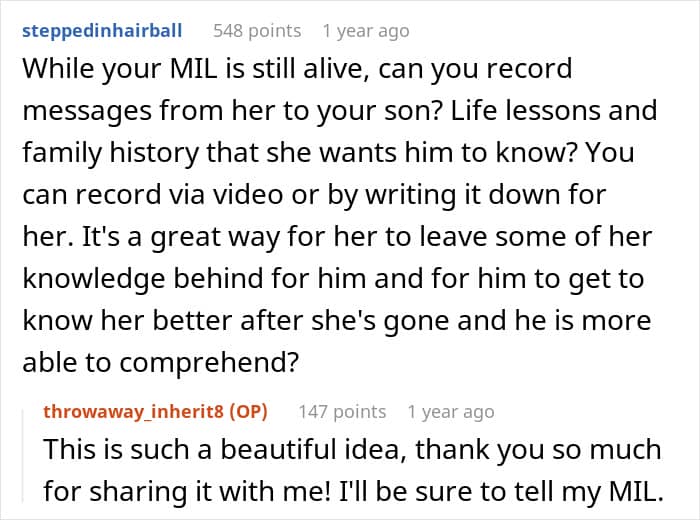
Task: Click the line 'can record via video or by writing'
Action: [314, 196]
